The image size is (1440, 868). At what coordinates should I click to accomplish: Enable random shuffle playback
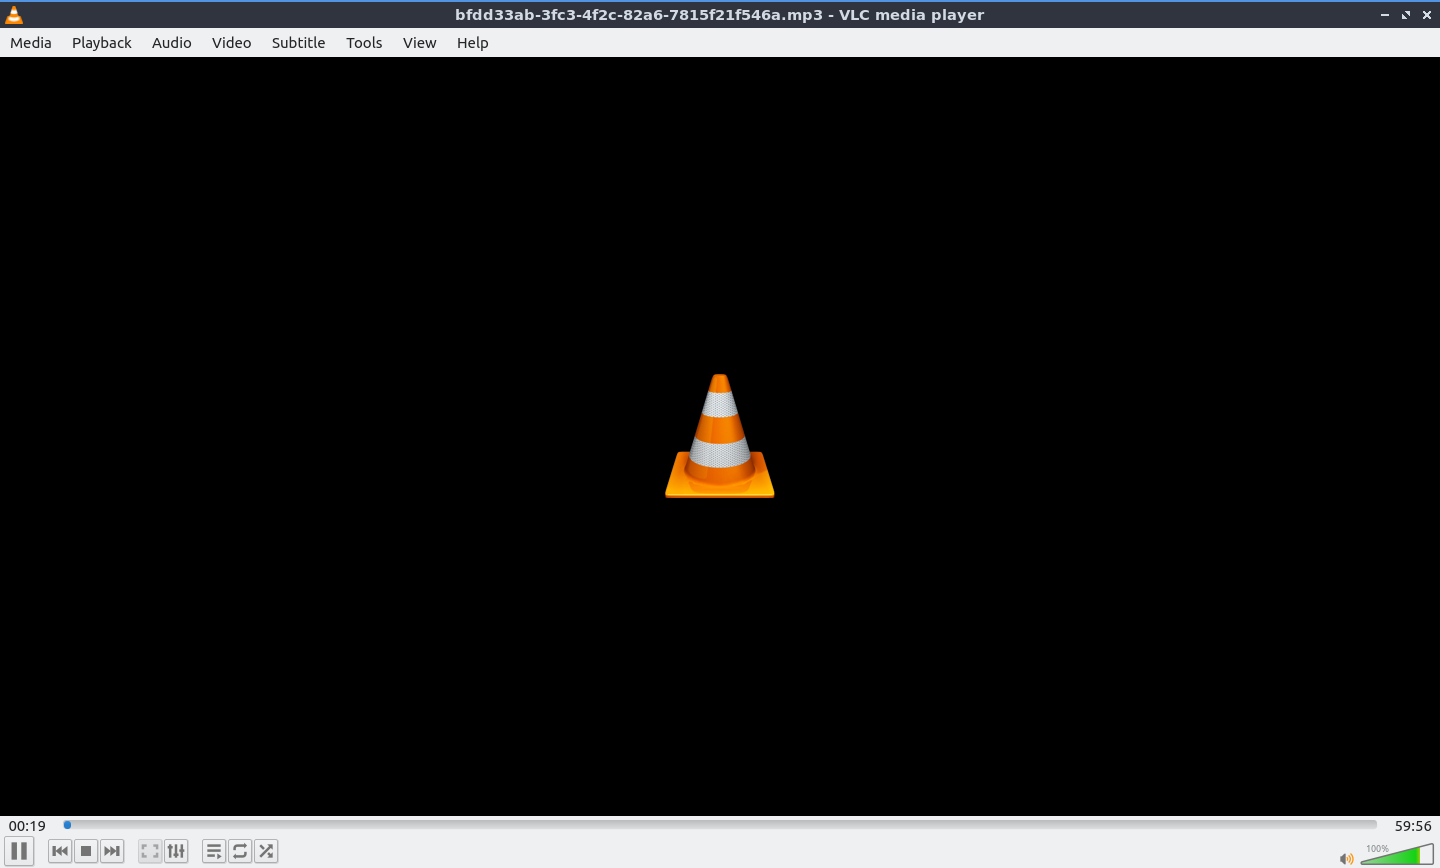tap(266, 851)
